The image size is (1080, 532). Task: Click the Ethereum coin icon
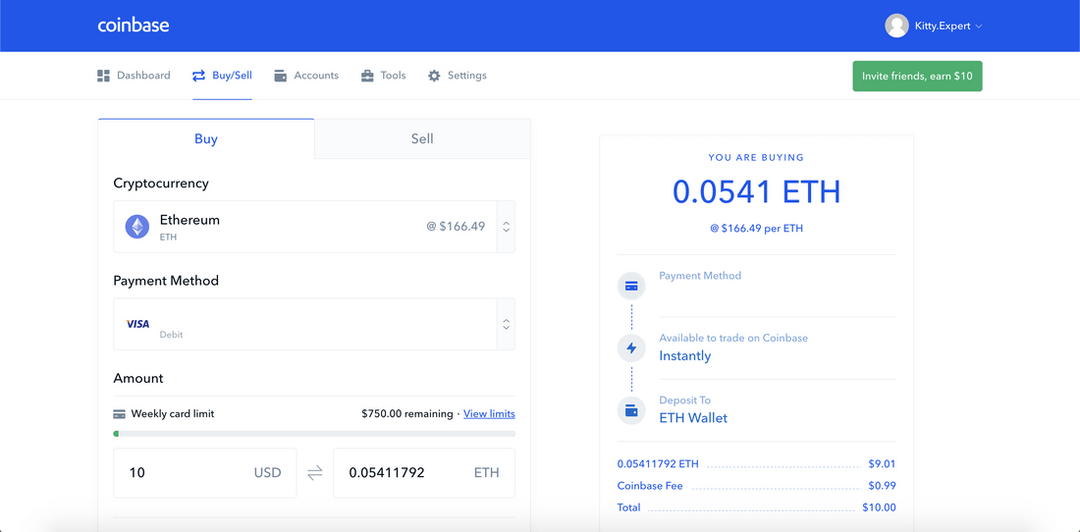[x=137, y=227]
